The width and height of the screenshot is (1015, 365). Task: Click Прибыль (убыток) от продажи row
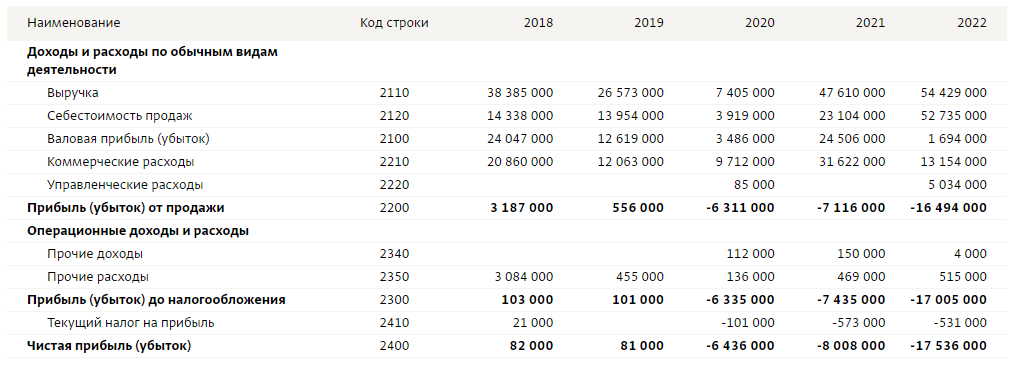coord(507,208)
